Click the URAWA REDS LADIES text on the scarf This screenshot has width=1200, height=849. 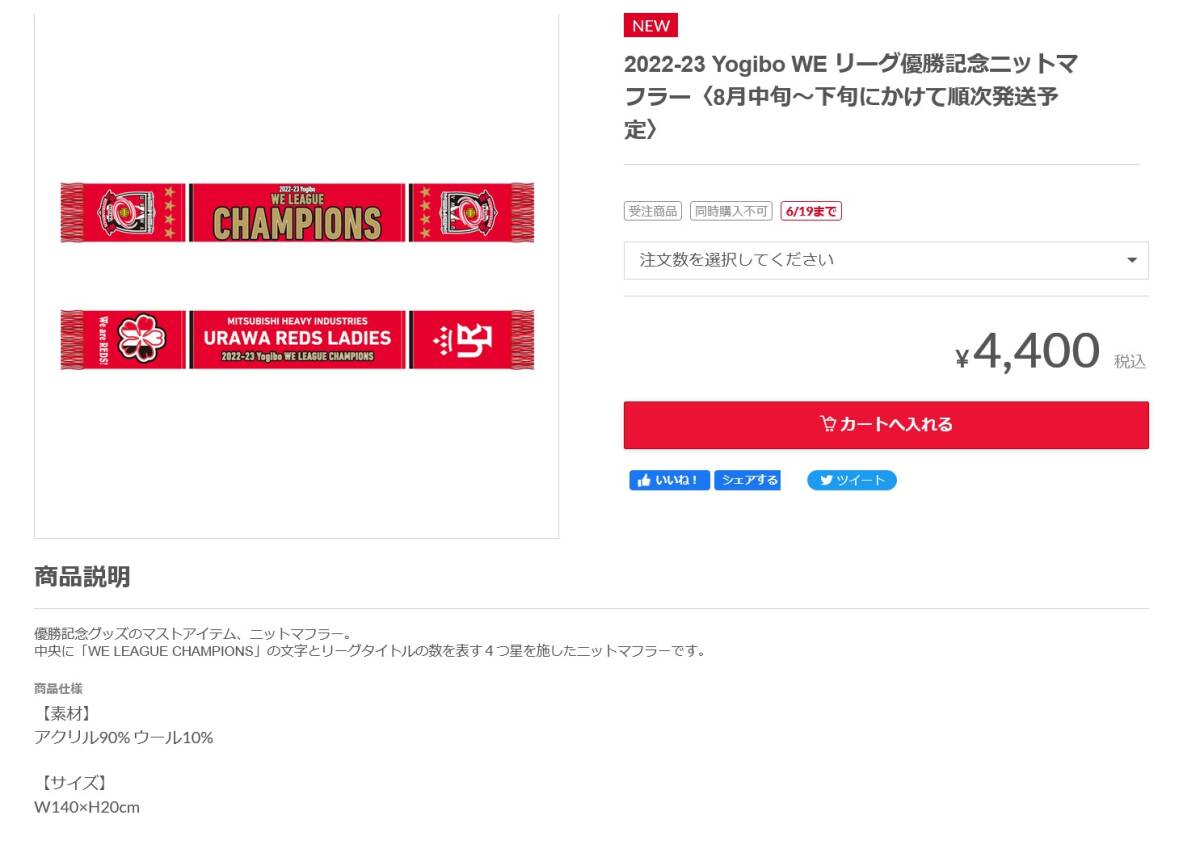(x=297, y=338)
